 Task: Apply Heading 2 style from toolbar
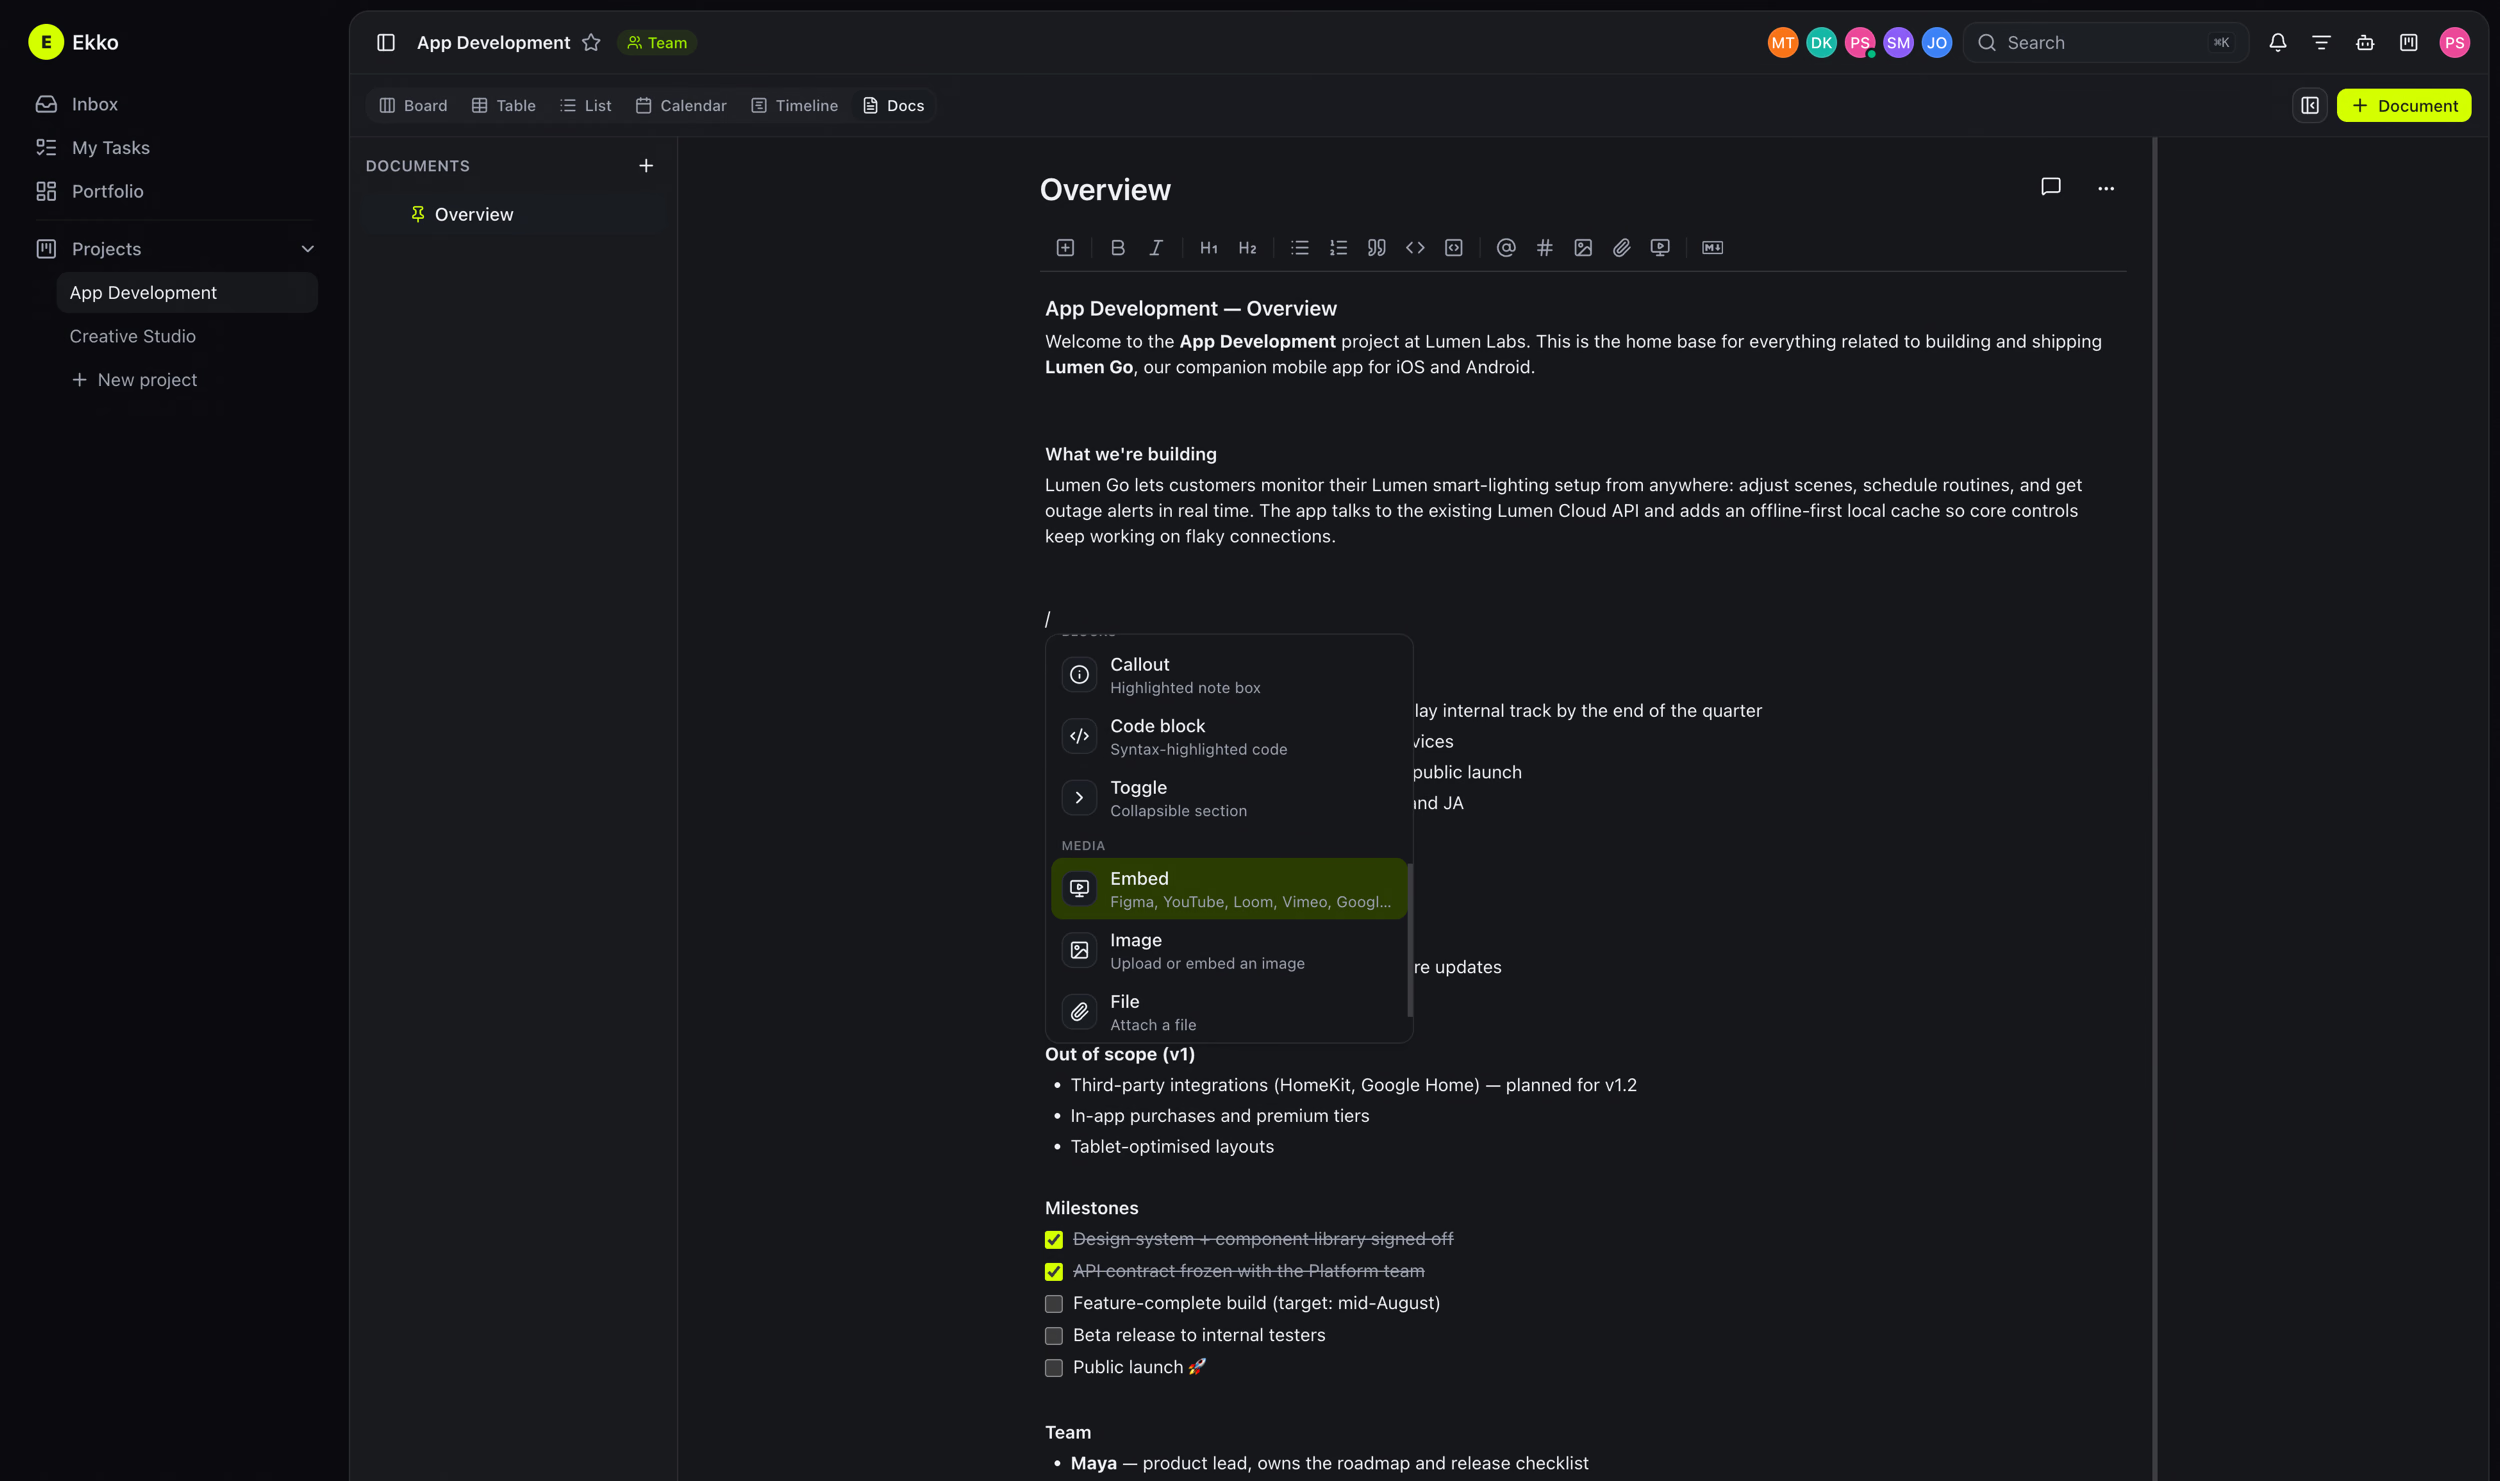1246,247
